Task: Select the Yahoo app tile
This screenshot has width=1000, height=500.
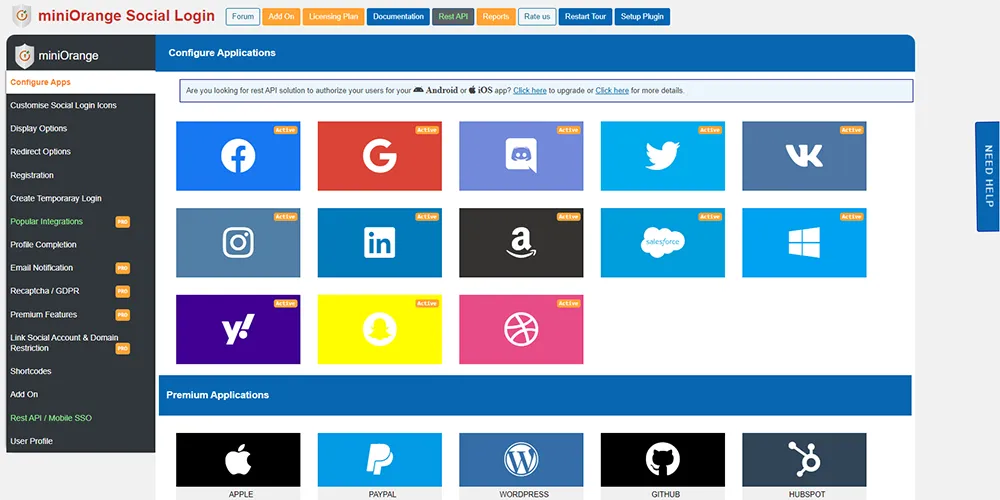Action: pos(238,329)
